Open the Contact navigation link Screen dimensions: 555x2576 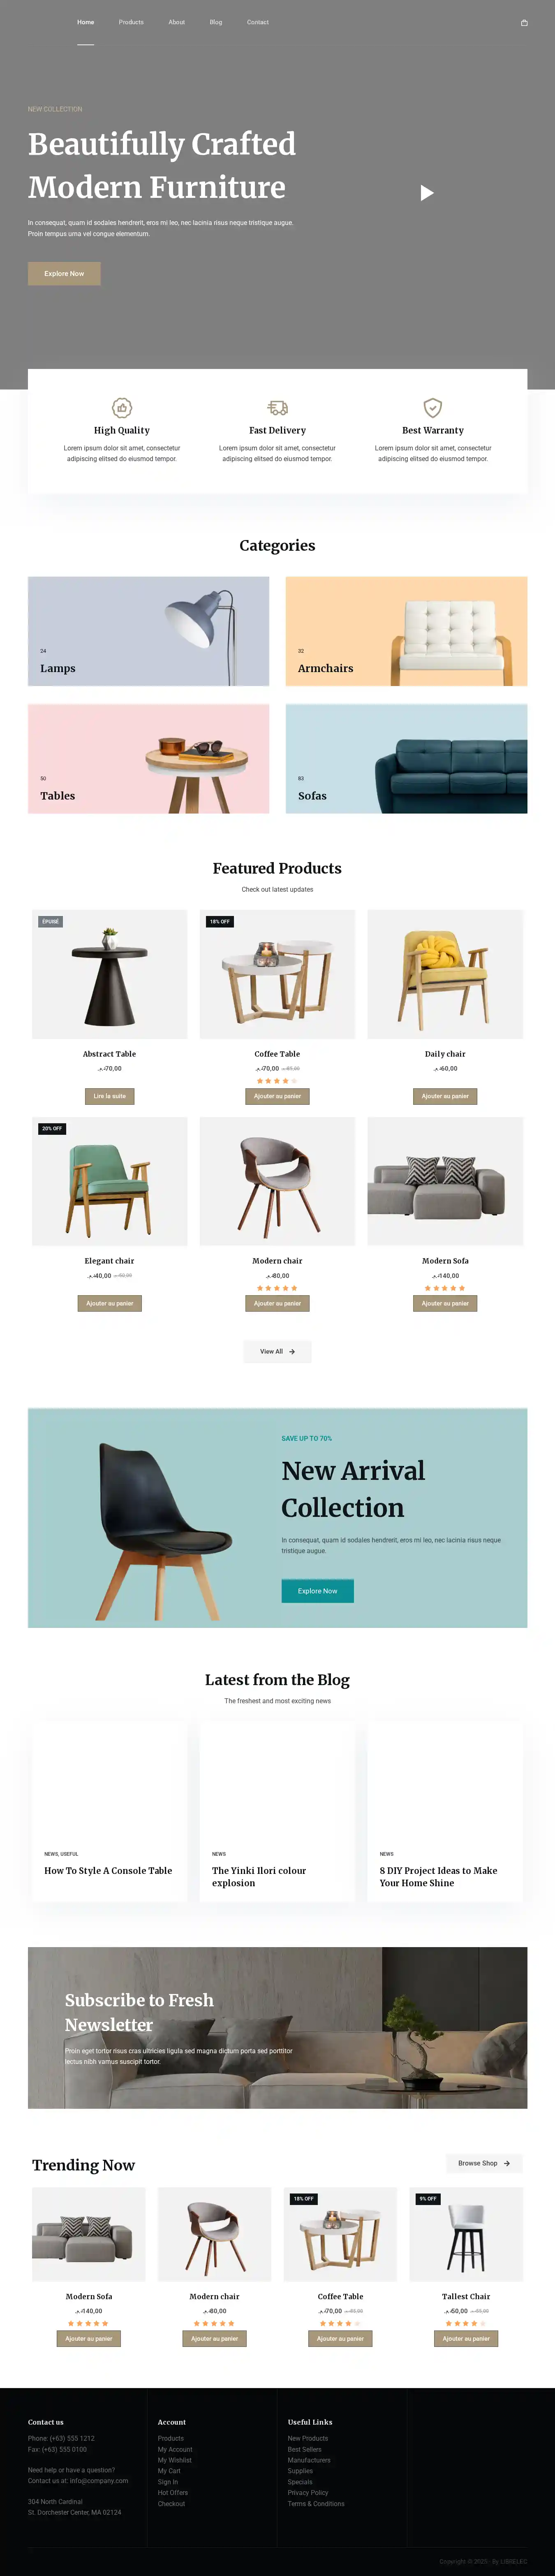[258, 22]
